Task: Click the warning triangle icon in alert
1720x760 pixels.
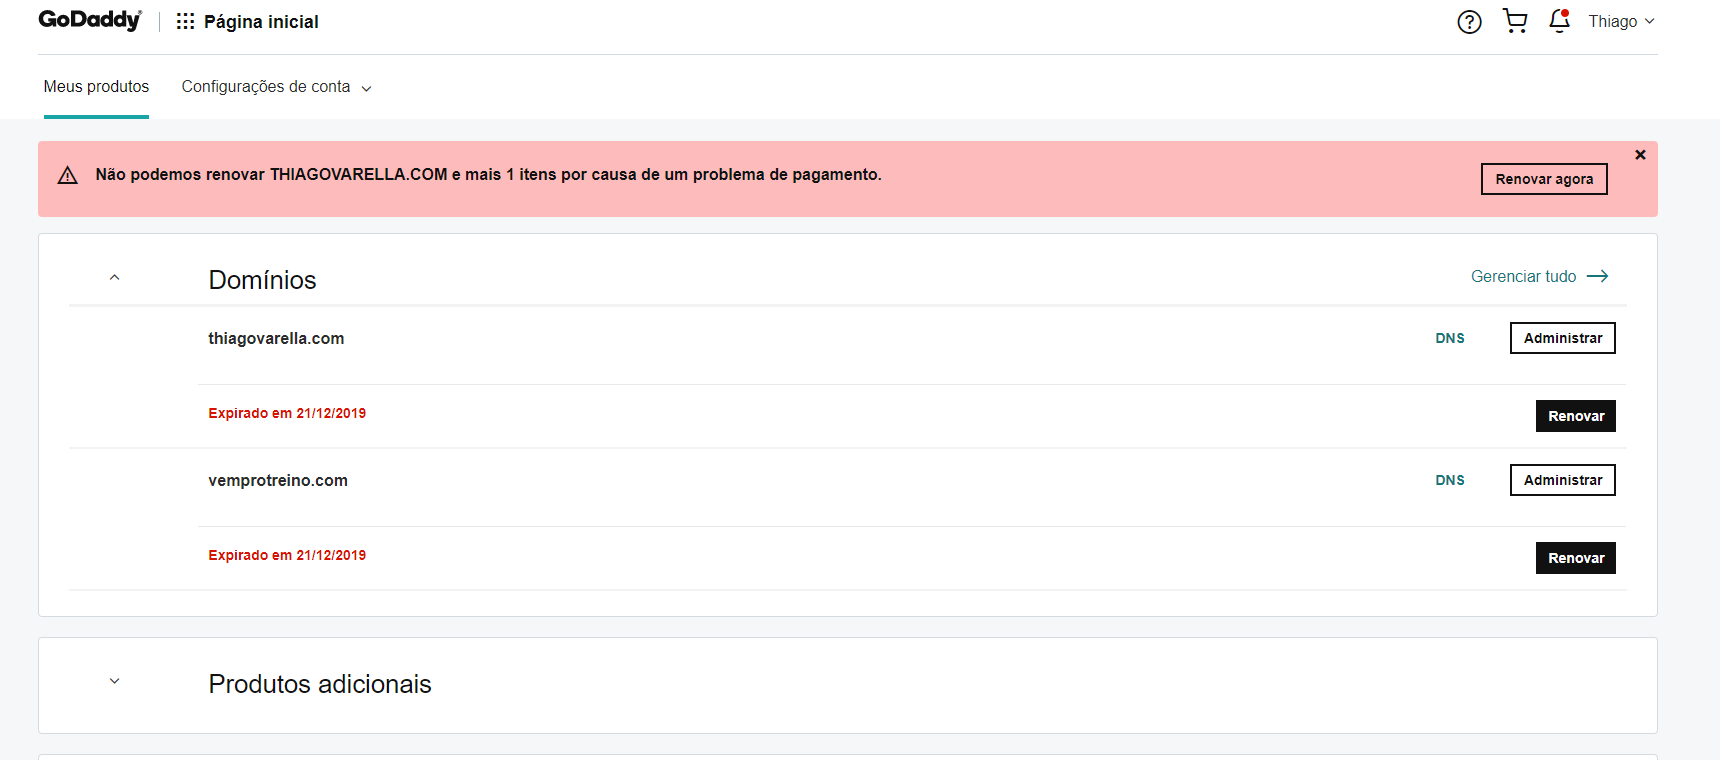Action: click(68, 175)
